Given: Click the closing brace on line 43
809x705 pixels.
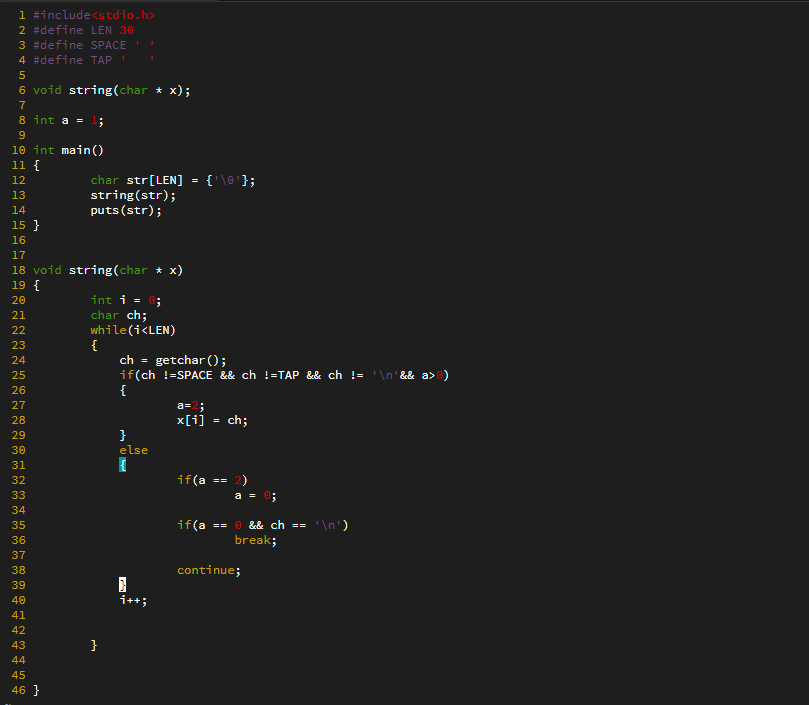Looking at the screenshot, I should tap(94, 645).
